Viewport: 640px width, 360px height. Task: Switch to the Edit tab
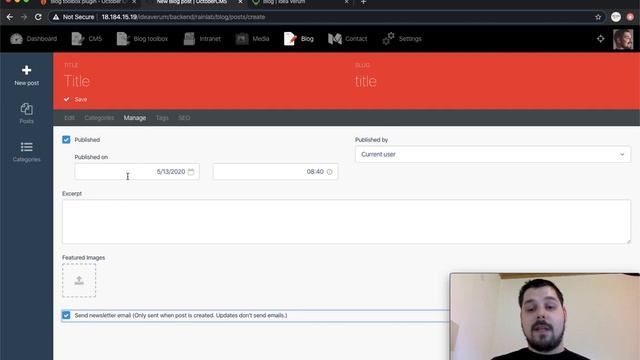(x=69, y=118)
